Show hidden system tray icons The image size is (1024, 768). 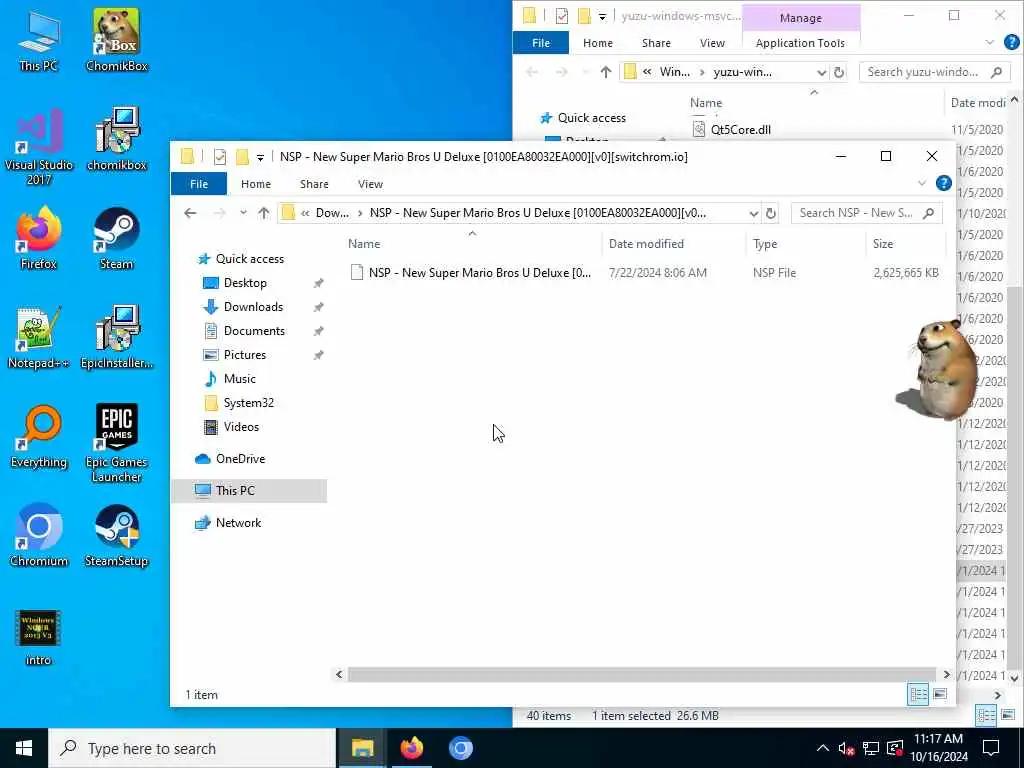pos(823,748)
